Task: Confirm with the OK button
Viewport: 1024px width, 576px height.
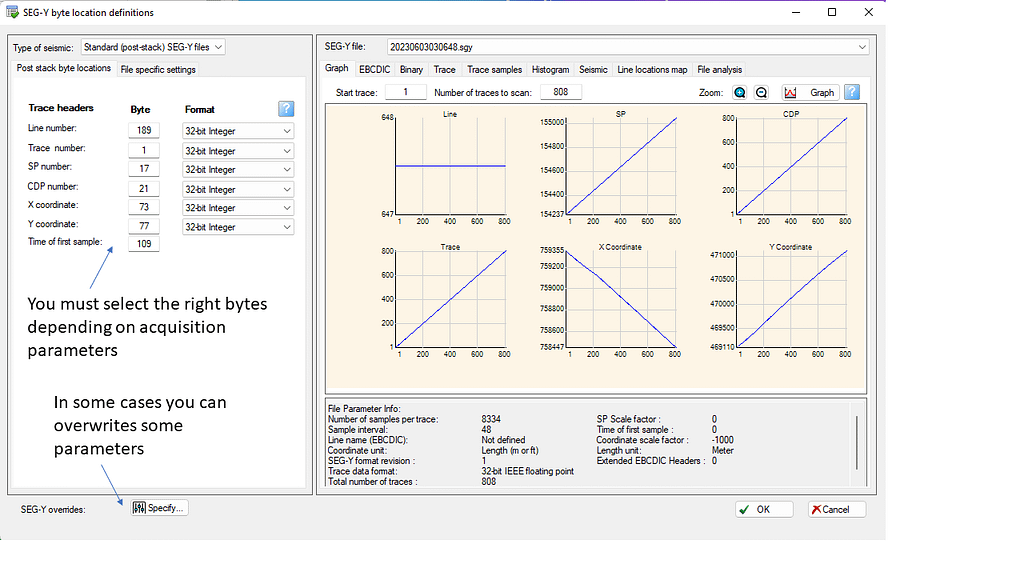Action: pos(765,509)
